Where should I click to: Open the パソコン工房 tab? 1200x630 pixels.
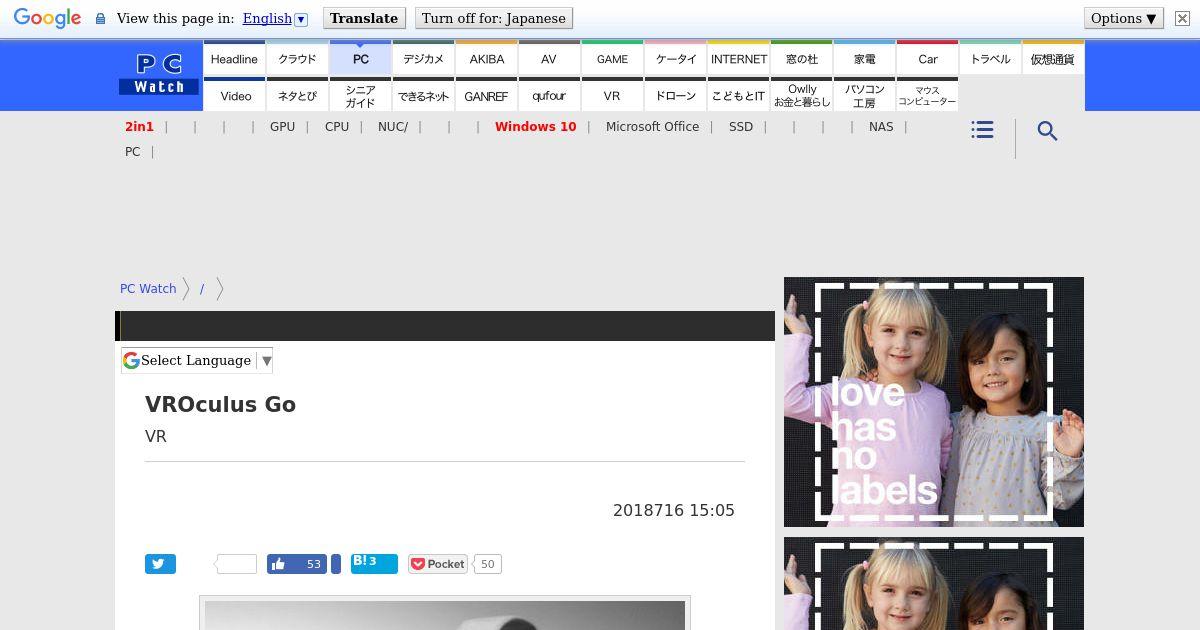[x=864, y=95]
